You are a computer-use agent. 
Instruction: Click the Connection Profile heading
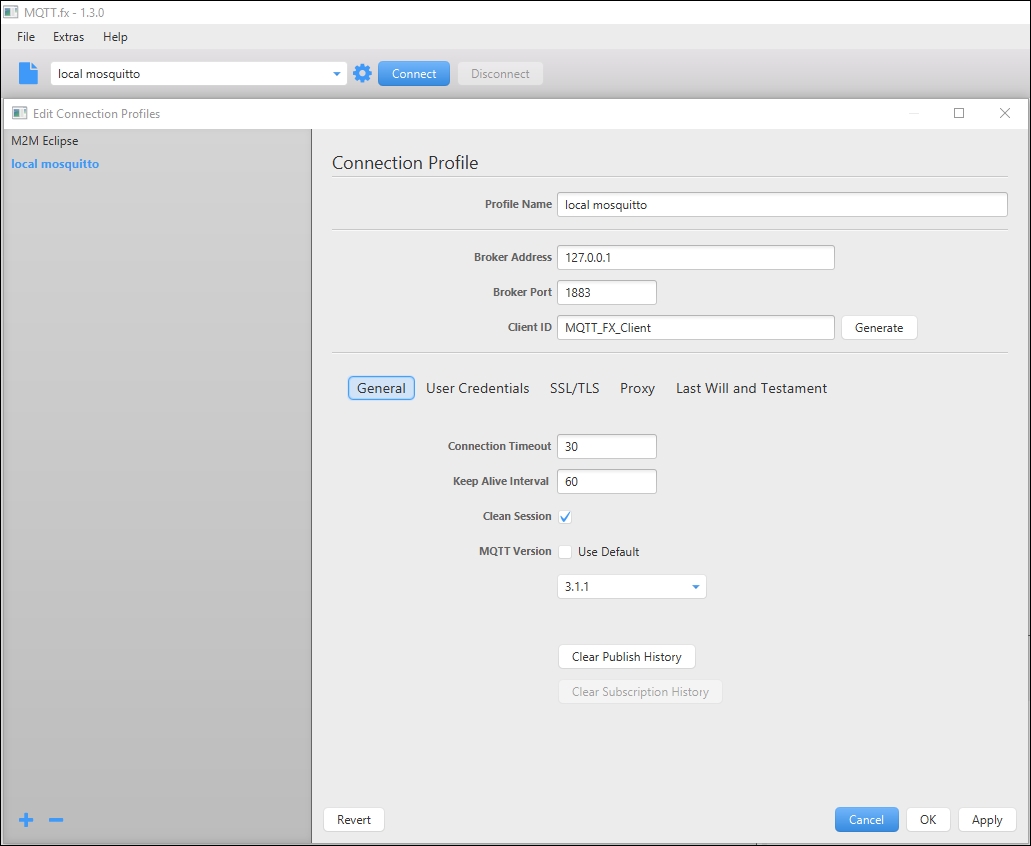[405, 162]
